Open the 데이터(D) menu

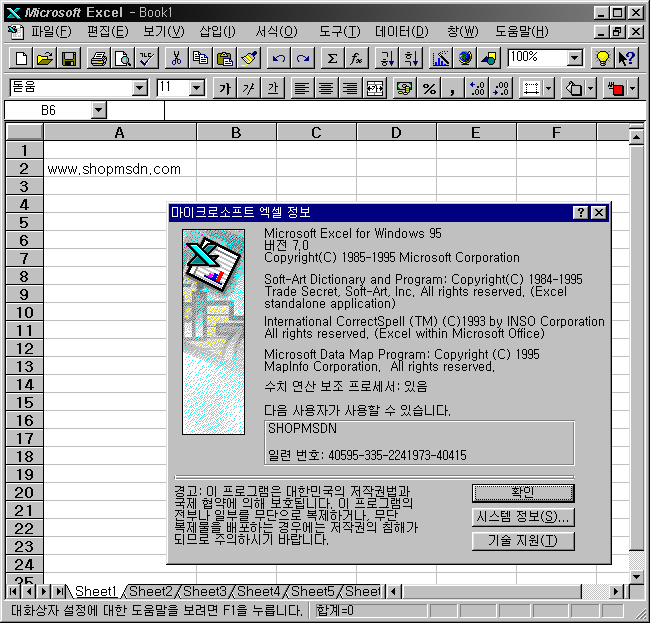(401, 32)
